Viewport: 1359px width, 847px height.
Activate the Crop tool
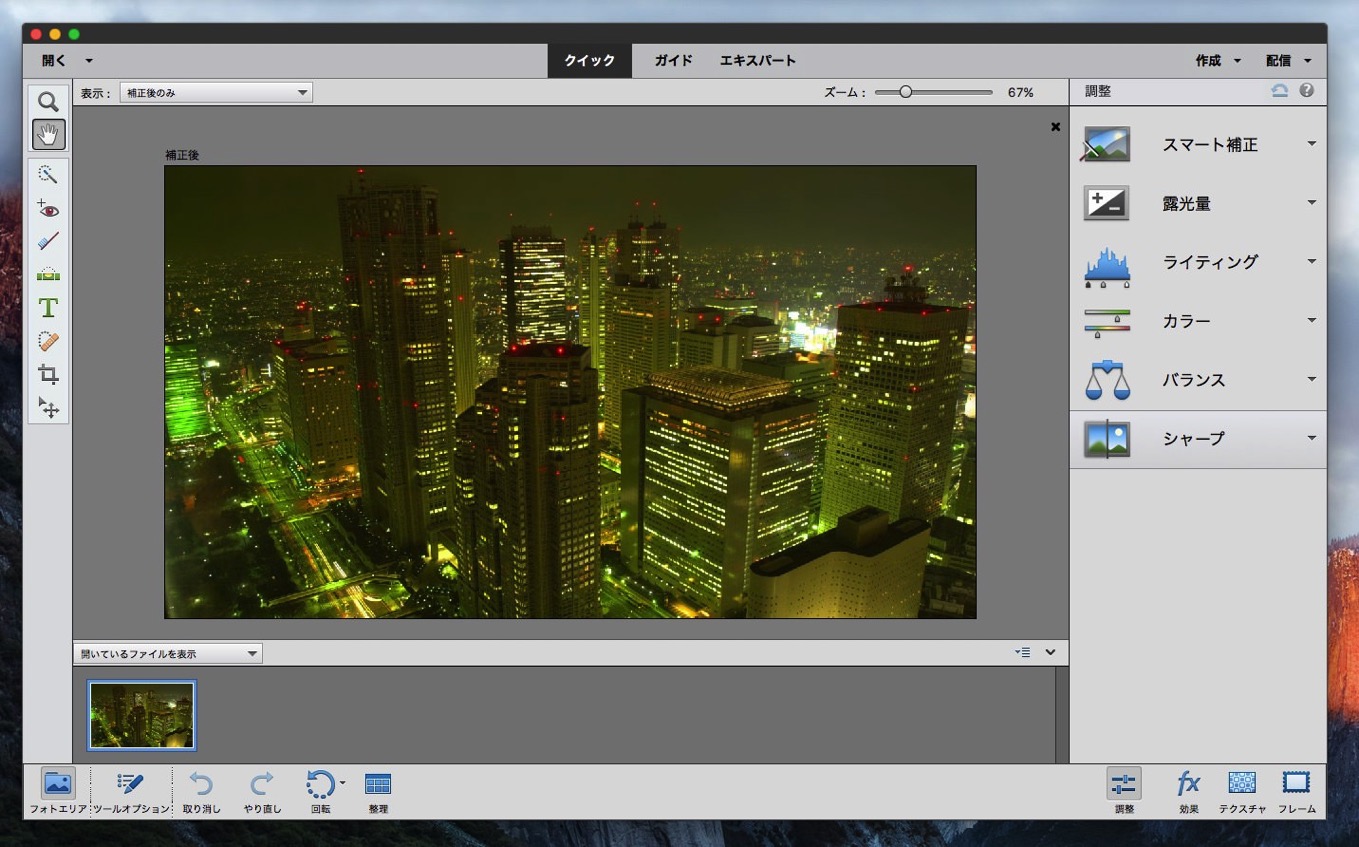tap(48, 375)
